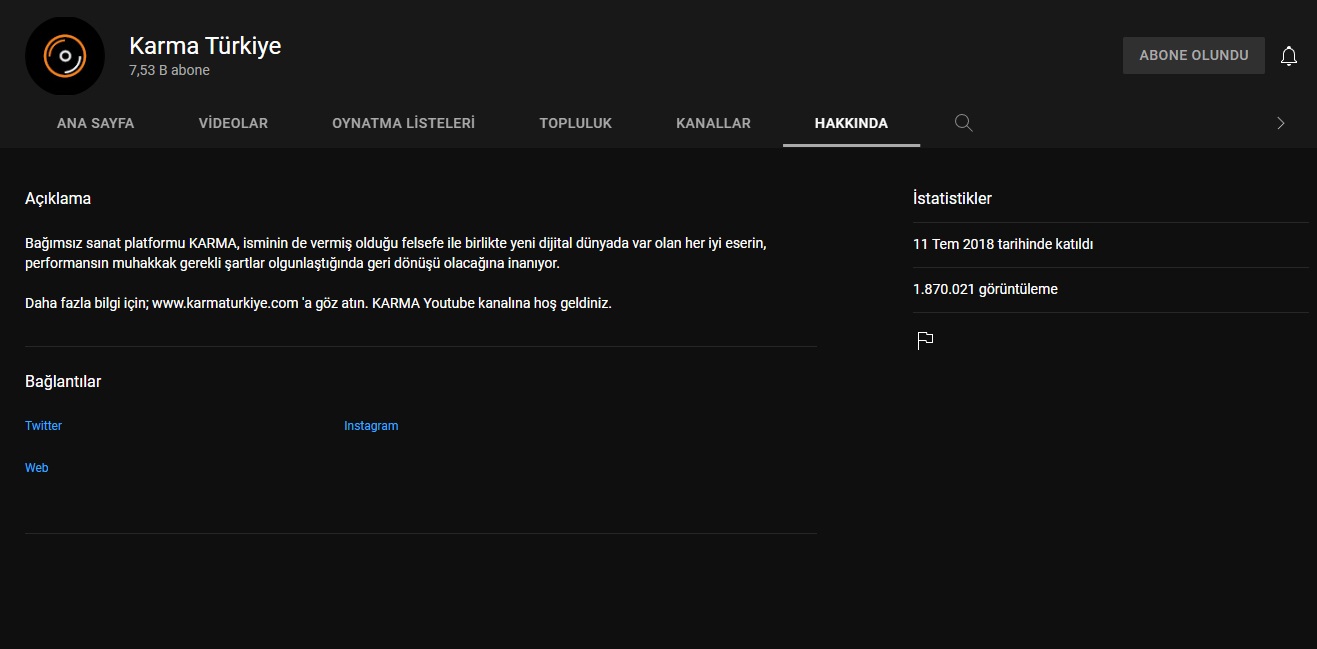Go to the OYNATMA LİSTELERİ tab
The height and width of the screenshot is (649, 1317).
click(x=403, y=123)
